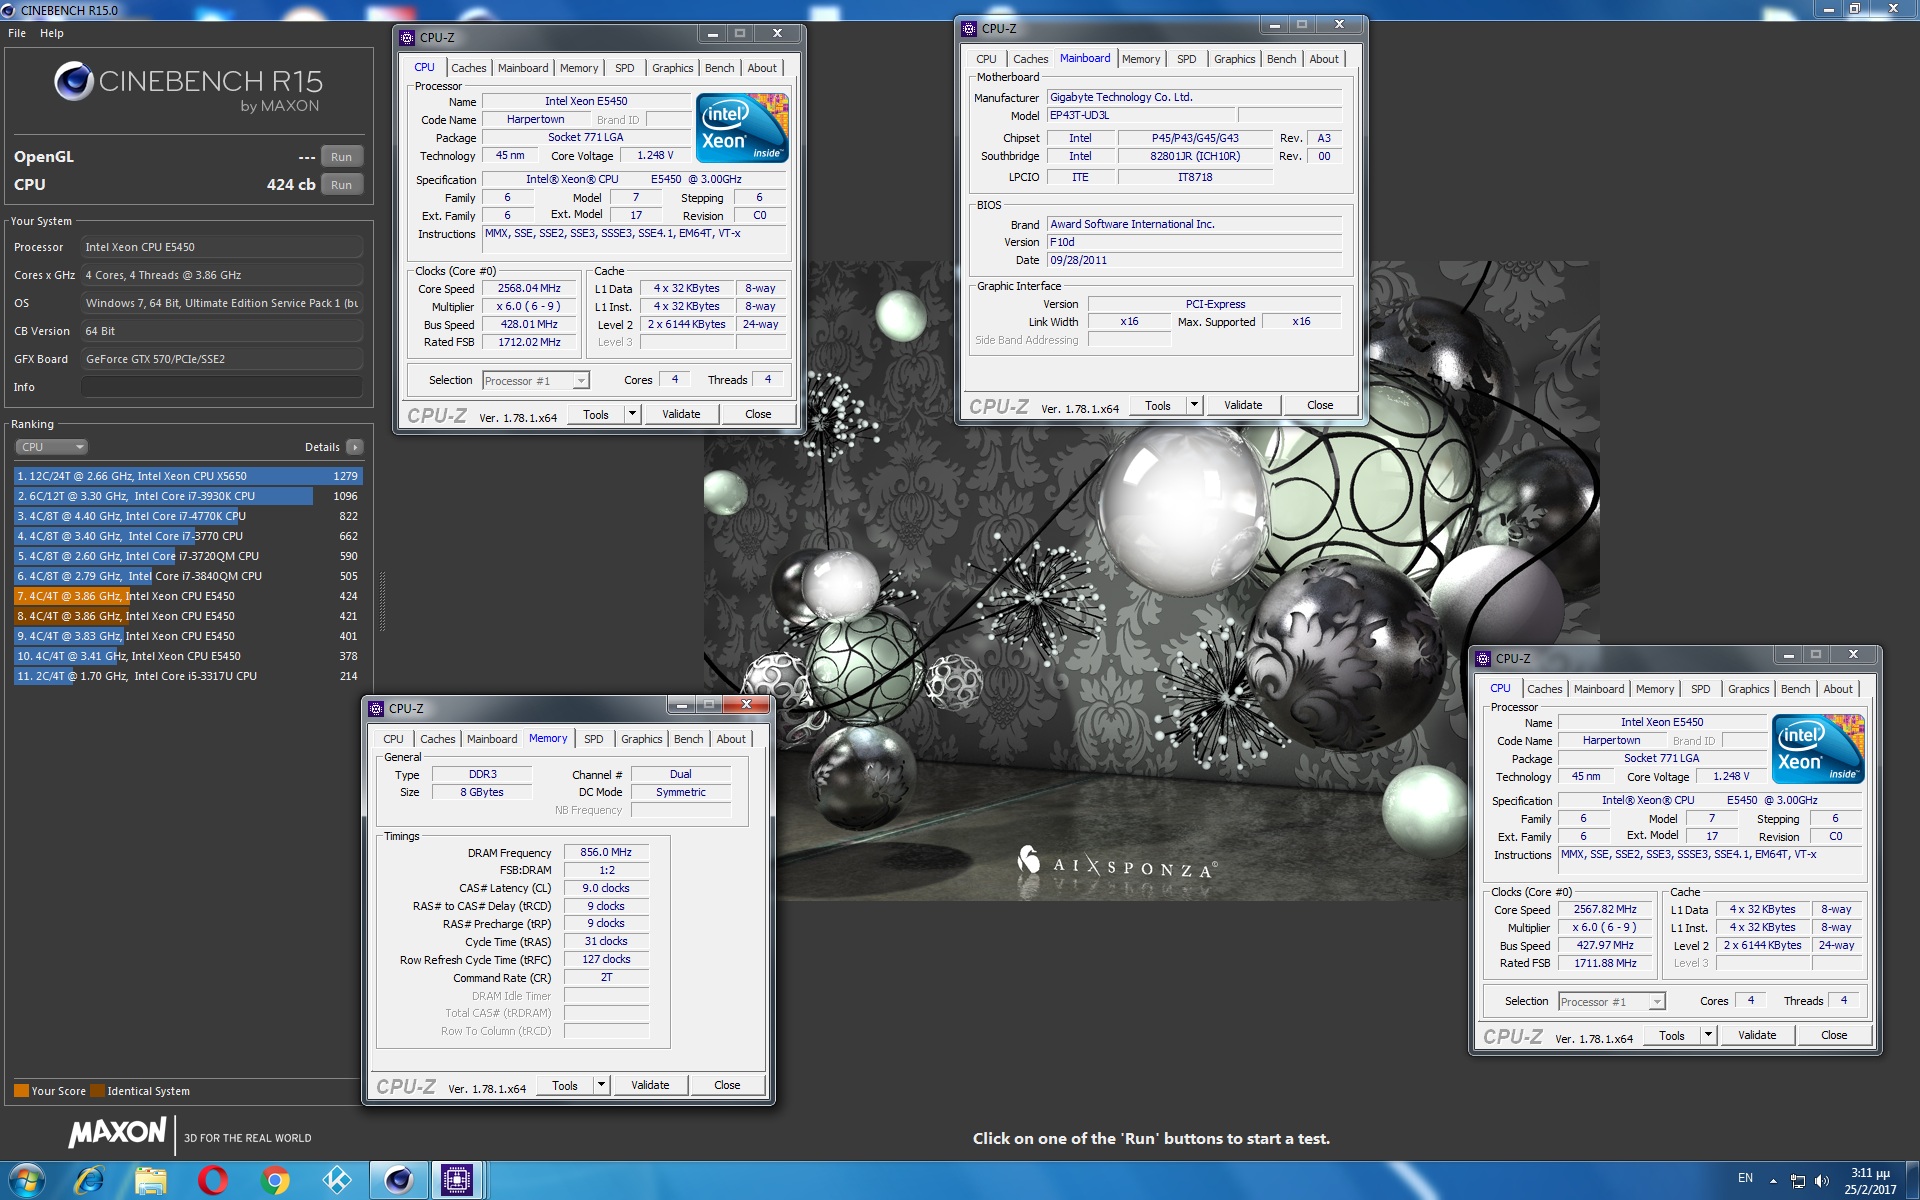Select ranking row Core i5-3317U score 214
Viewport: 1920px width, 1200px height.
click(x=188, y=676)
